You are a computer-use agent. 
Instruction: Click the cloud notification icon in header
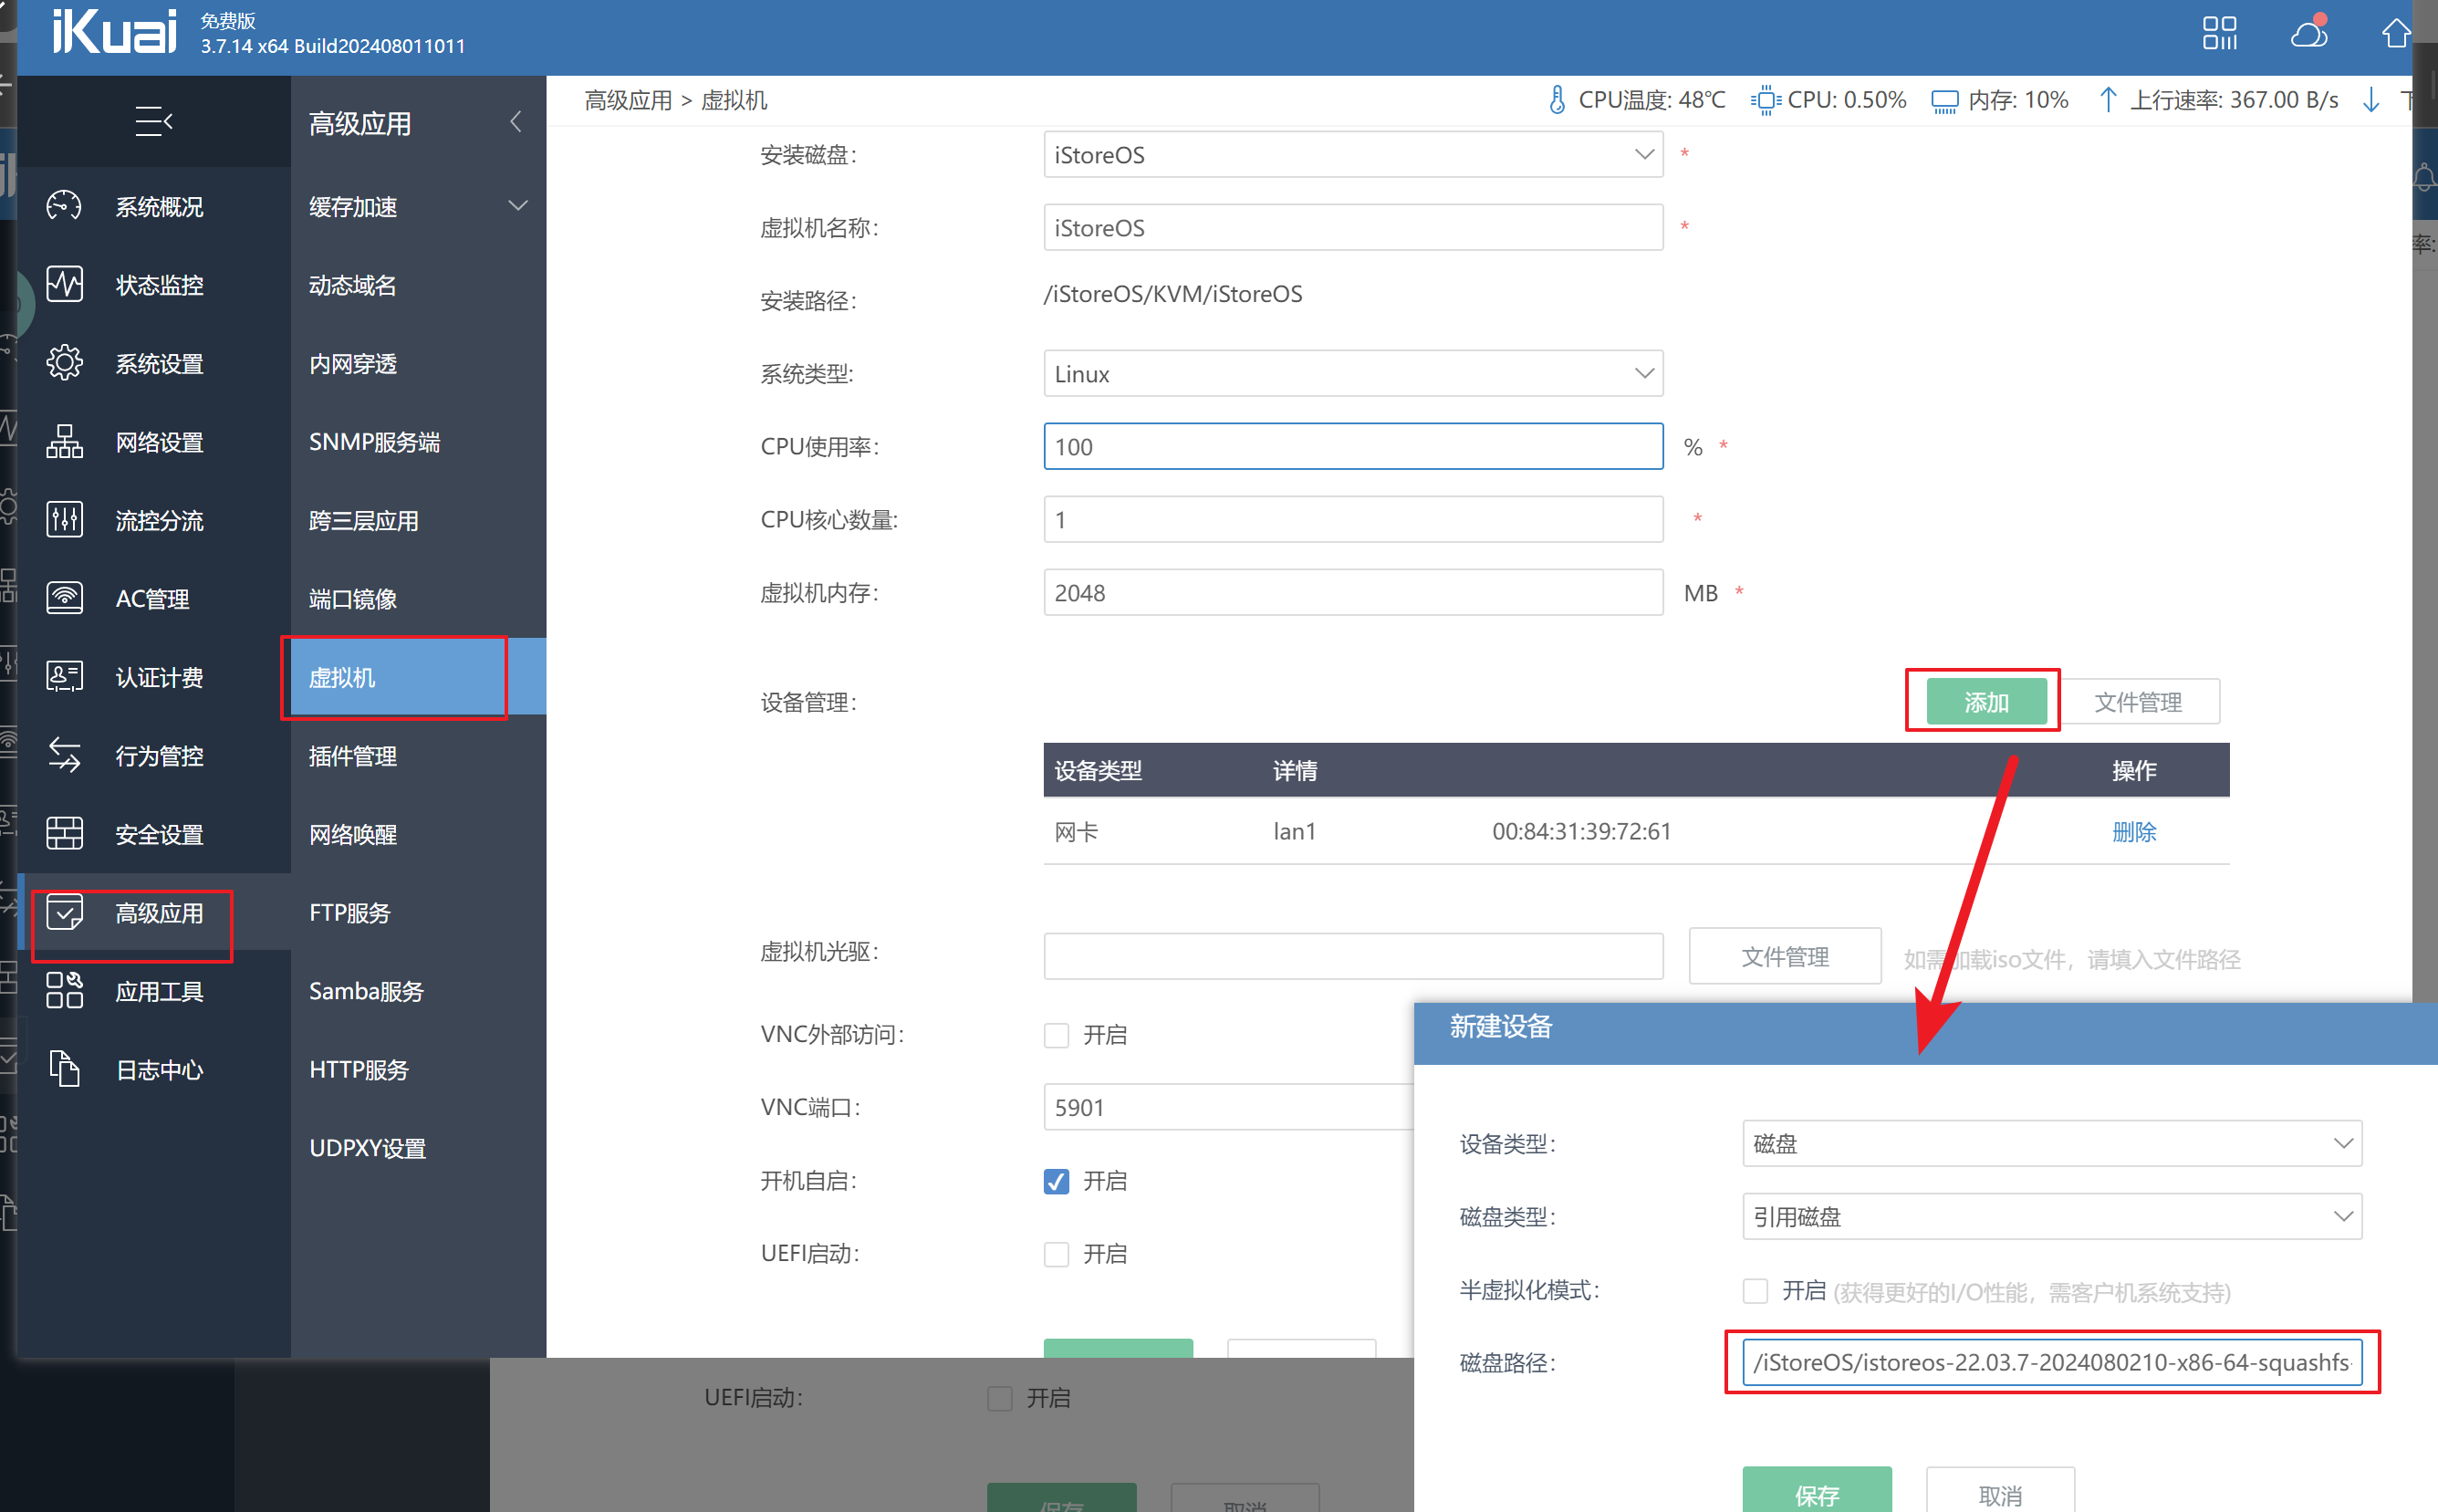point(2309,33)
